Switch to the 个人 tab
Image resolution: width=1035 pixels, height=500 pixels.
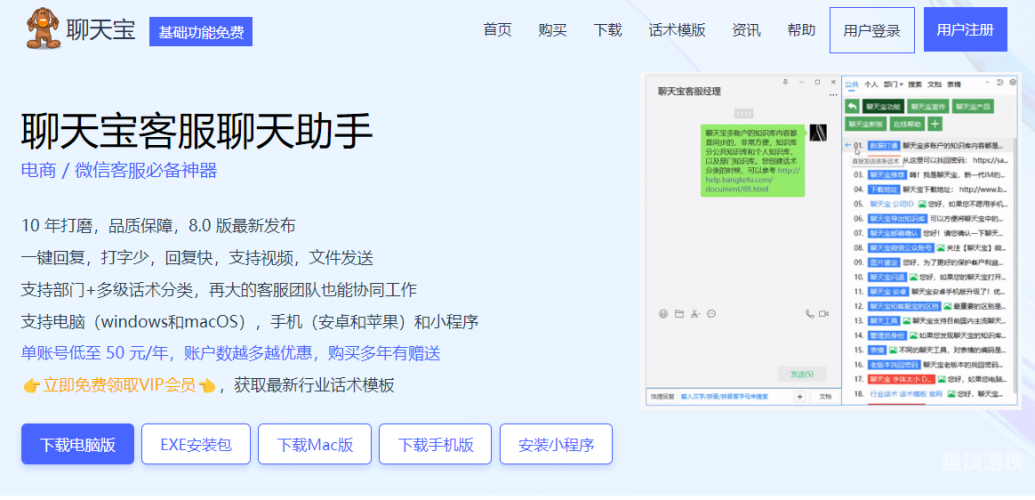click(871, 85)
